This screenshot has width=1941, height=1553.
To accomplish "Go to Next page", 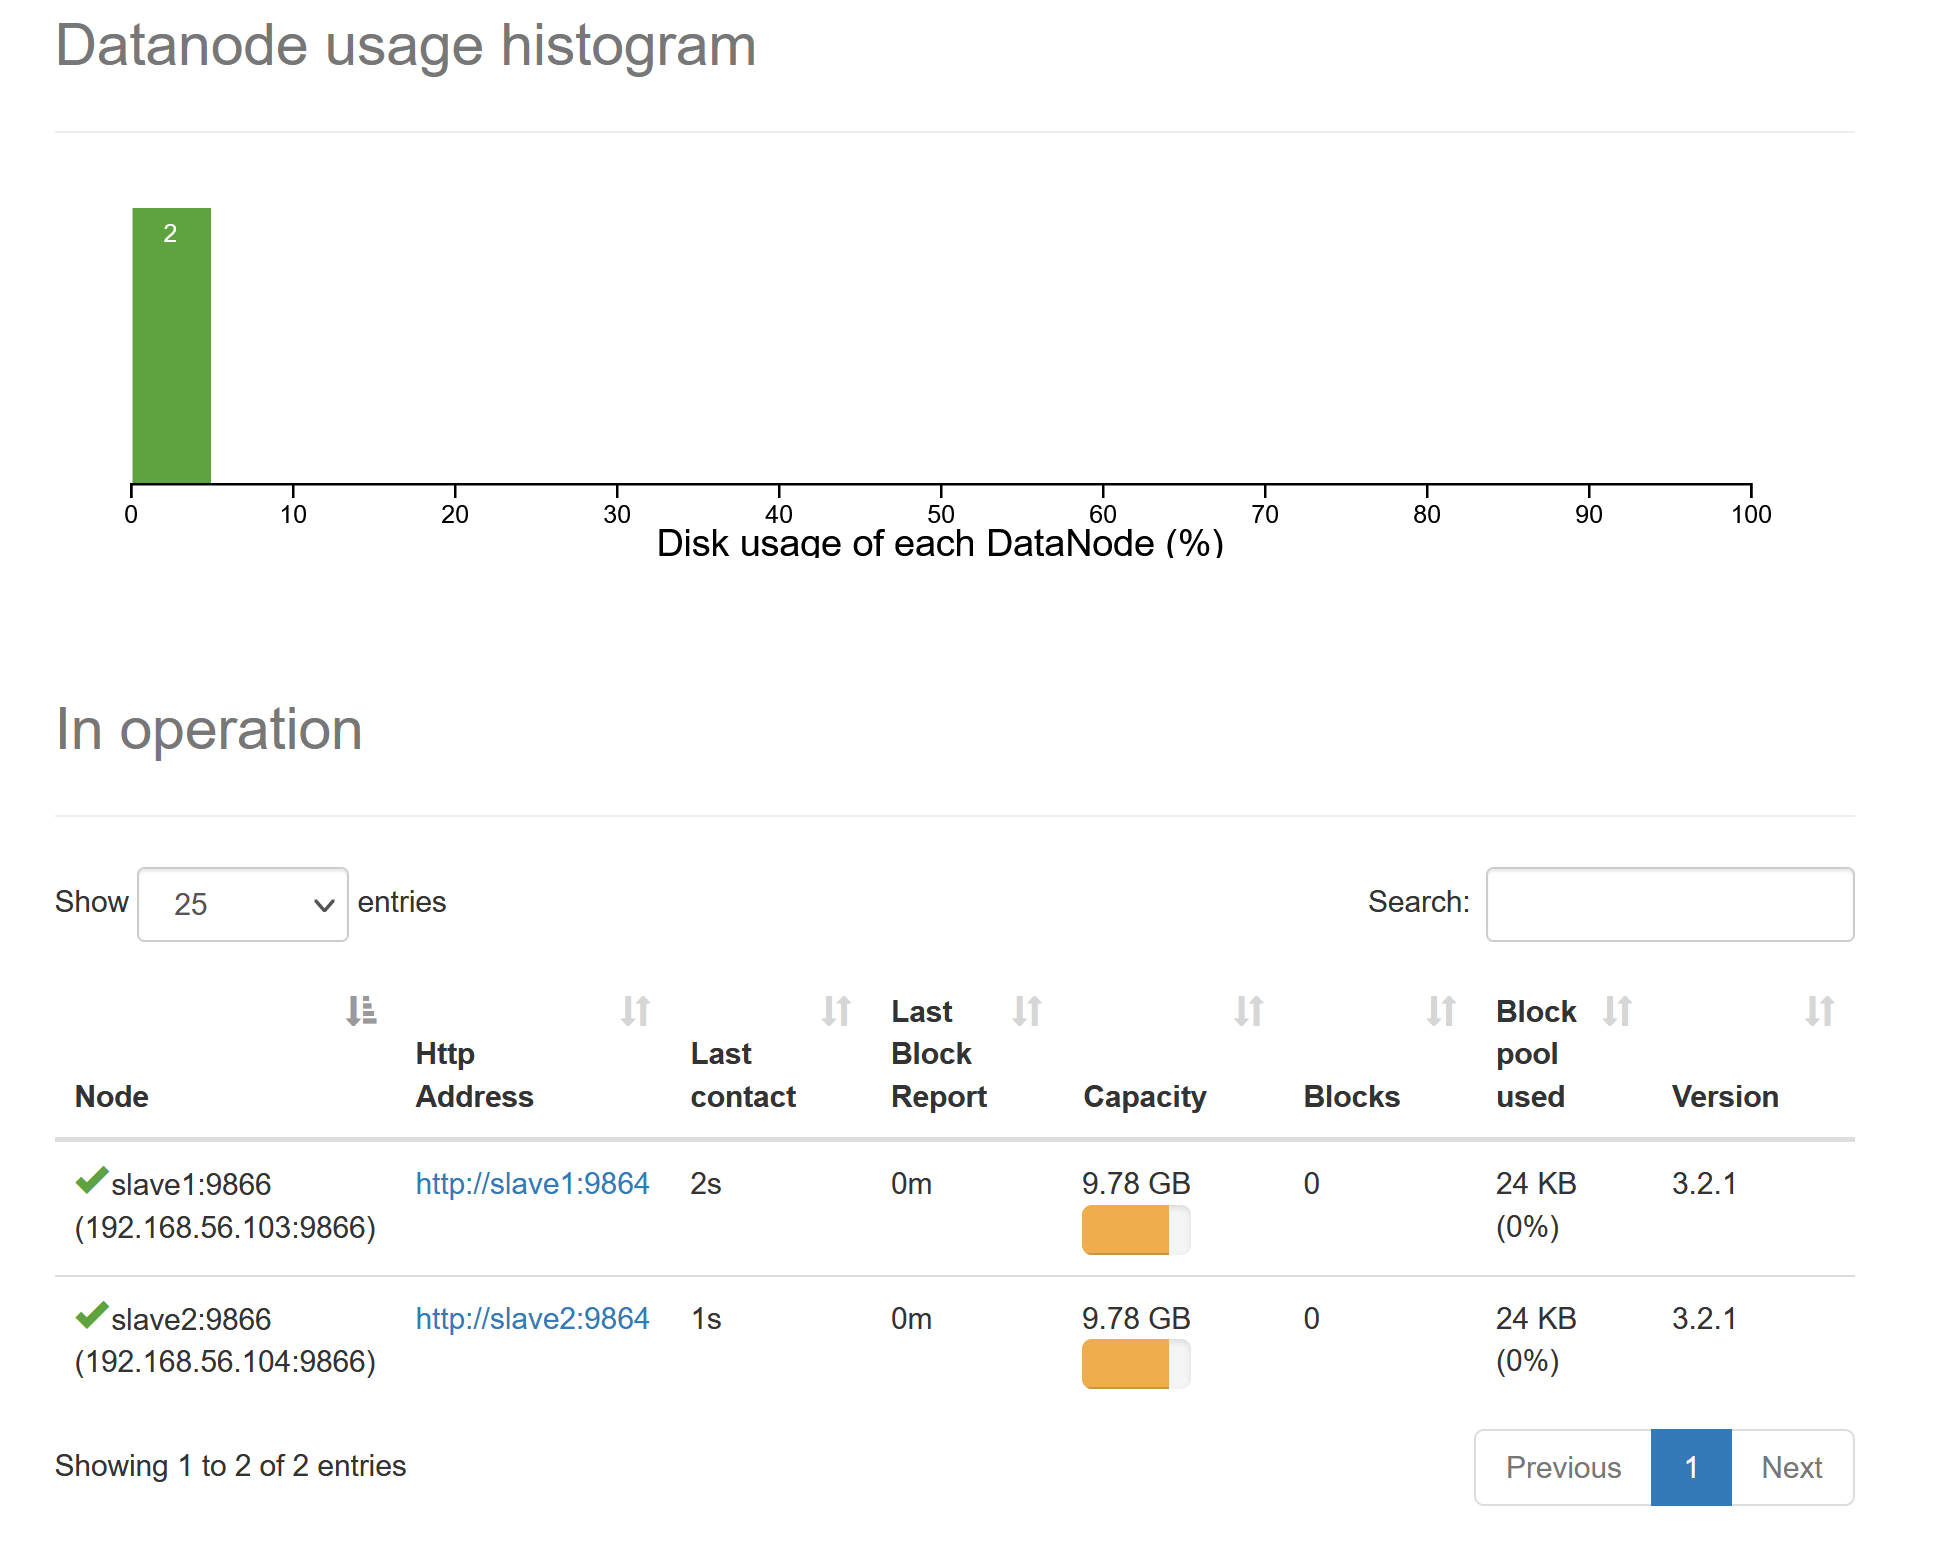I will [x=1791, y=1467].
